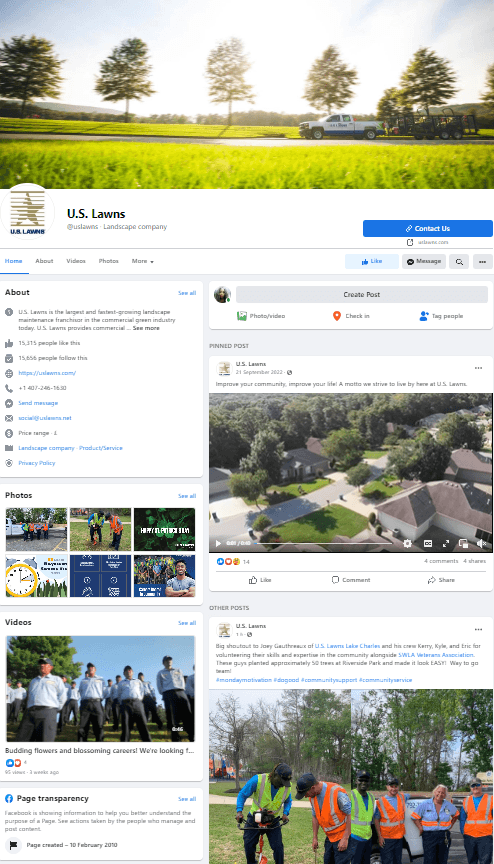Image resolution: width=494 pixels, height=864 pixels.
Task: Open the Photos tab
Action: click(108, 261)
